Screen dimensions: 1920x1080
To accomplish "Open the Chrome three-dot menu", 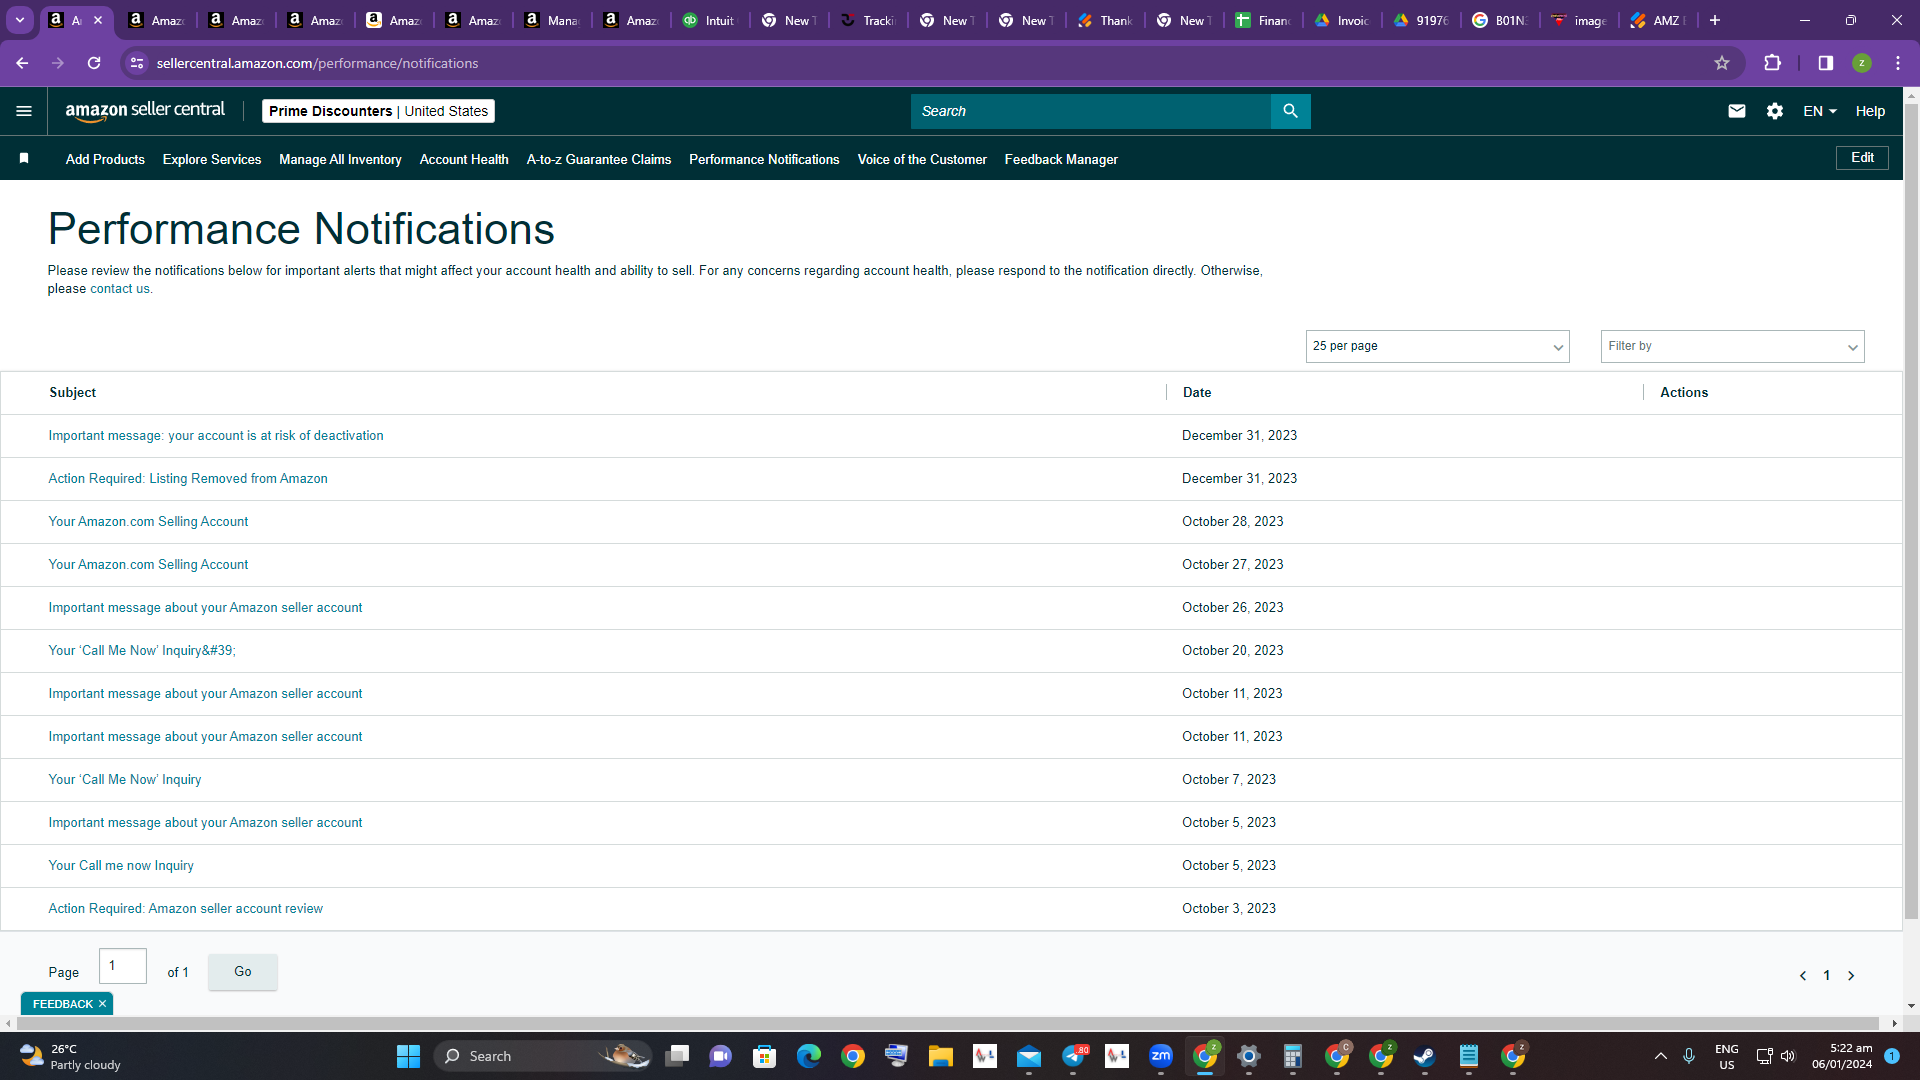I will (1898, 63).
